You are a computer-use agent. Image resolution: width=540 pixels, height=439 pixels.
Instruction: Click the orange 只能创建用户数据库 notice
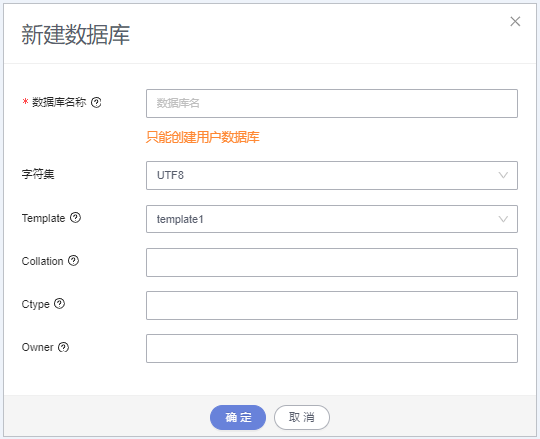coord(202,137)
